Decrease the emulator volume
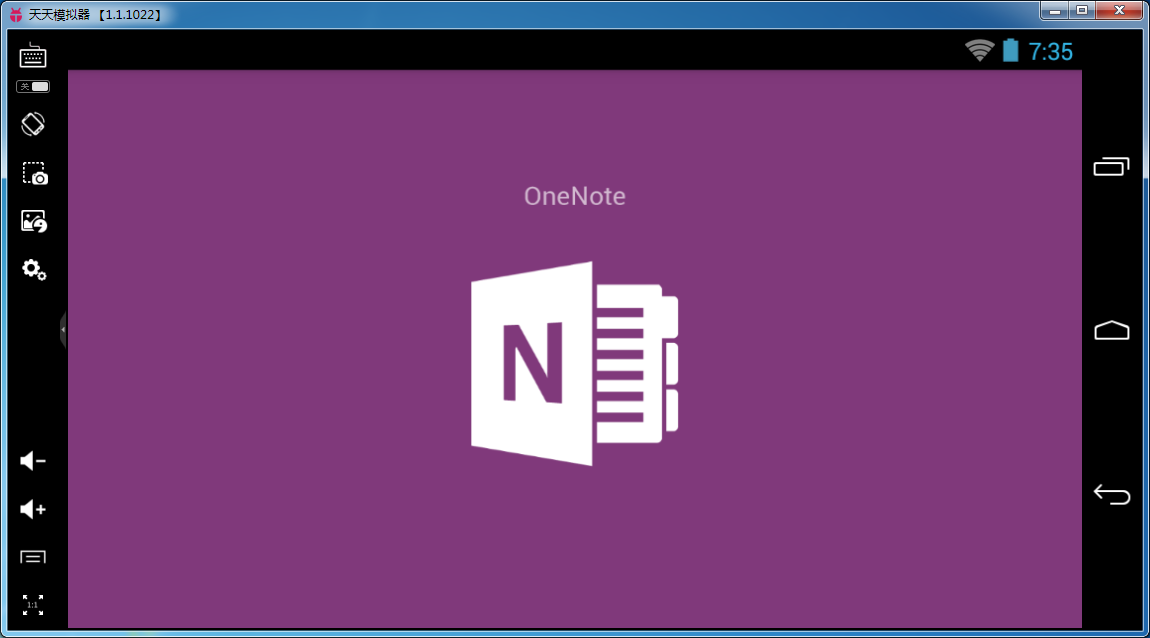 (x=33, y=461)
